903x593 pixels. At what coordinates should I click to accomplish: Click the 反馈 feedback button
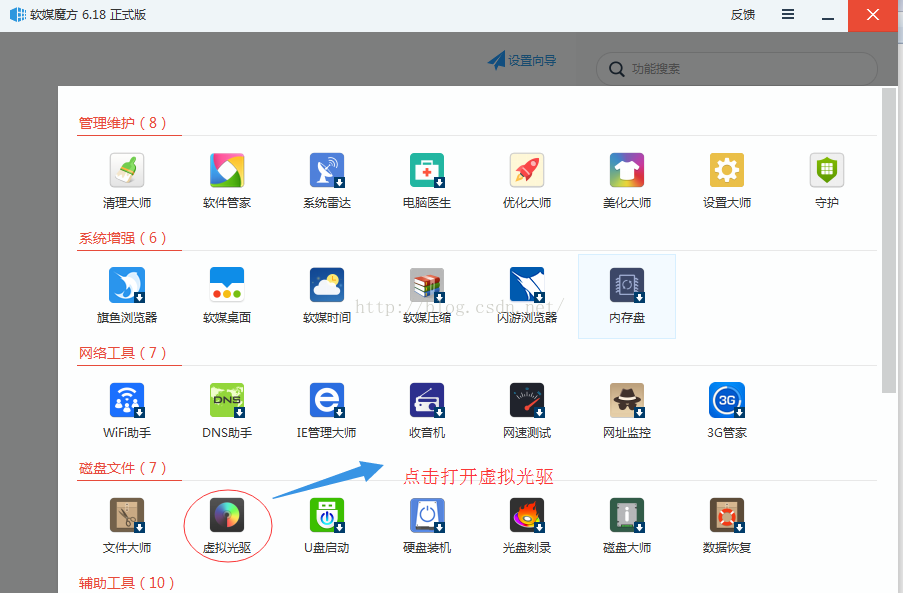(x=743, y=15)
